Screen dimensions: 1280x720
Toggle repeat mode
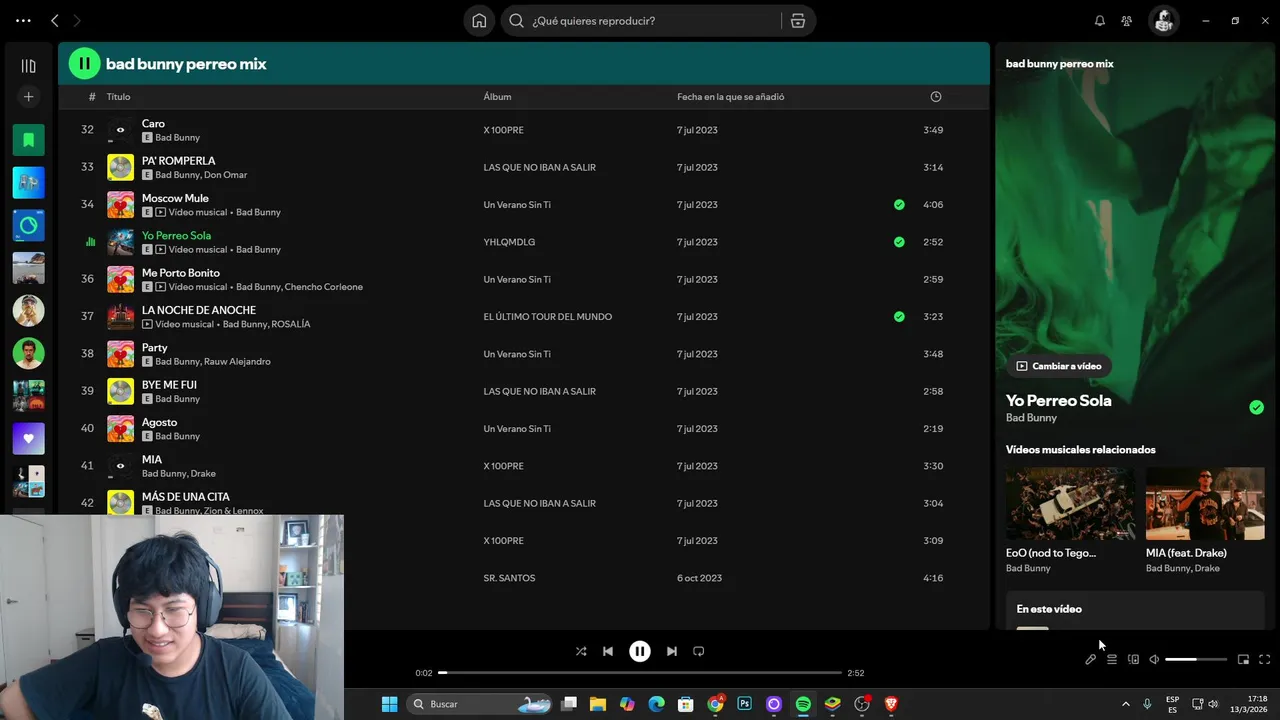[699, 651]
